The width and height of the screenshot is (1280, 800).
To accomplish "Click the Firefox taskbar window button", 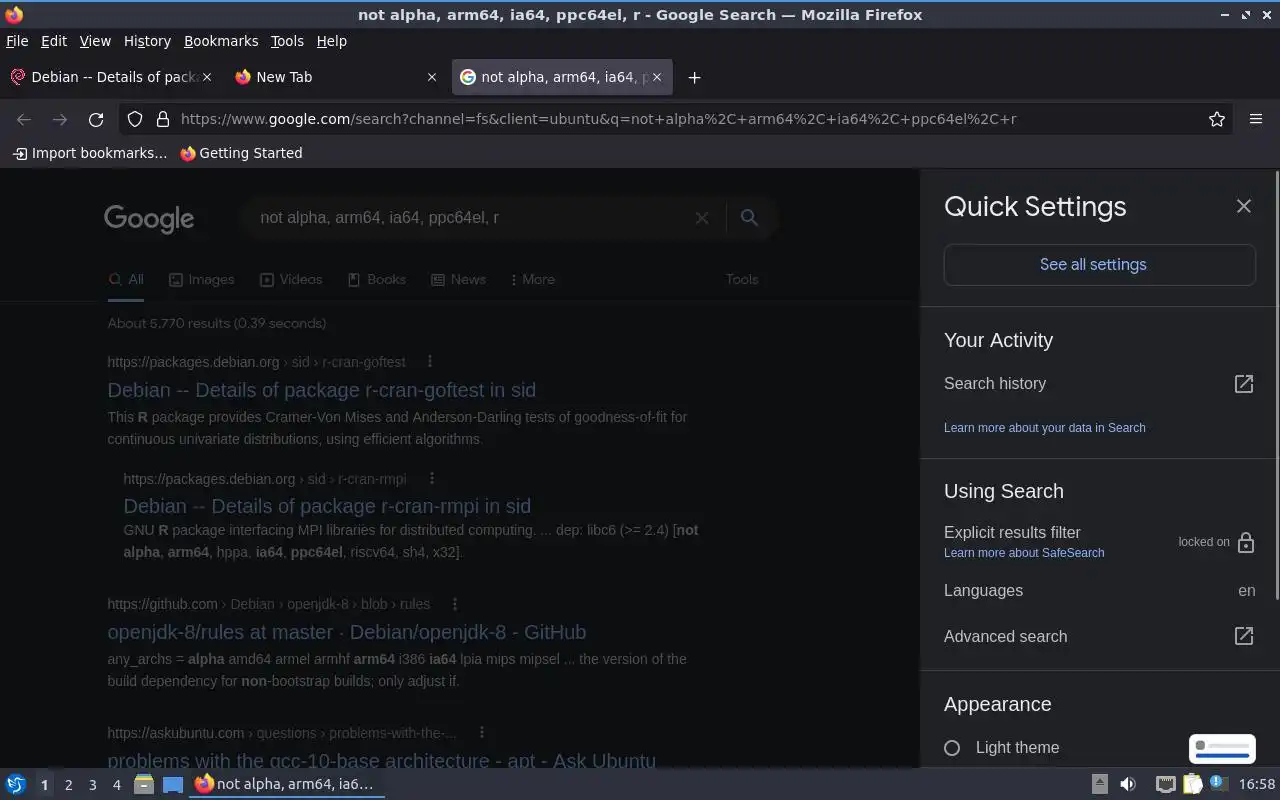I will click(x=285, y=784).
